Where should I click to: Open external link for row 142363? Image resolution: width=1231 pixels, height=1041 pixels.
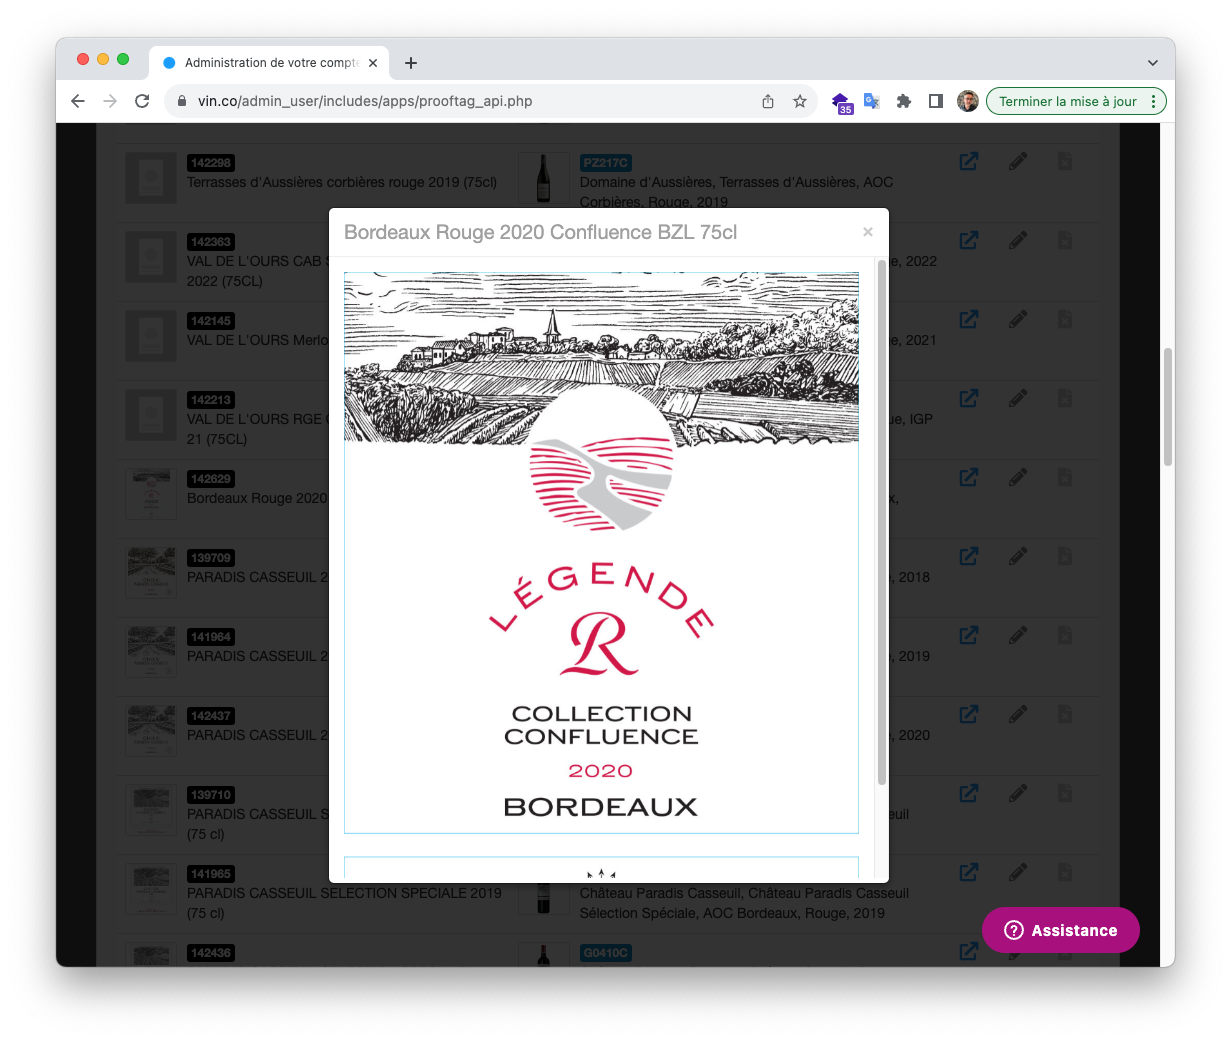(969, 240)
